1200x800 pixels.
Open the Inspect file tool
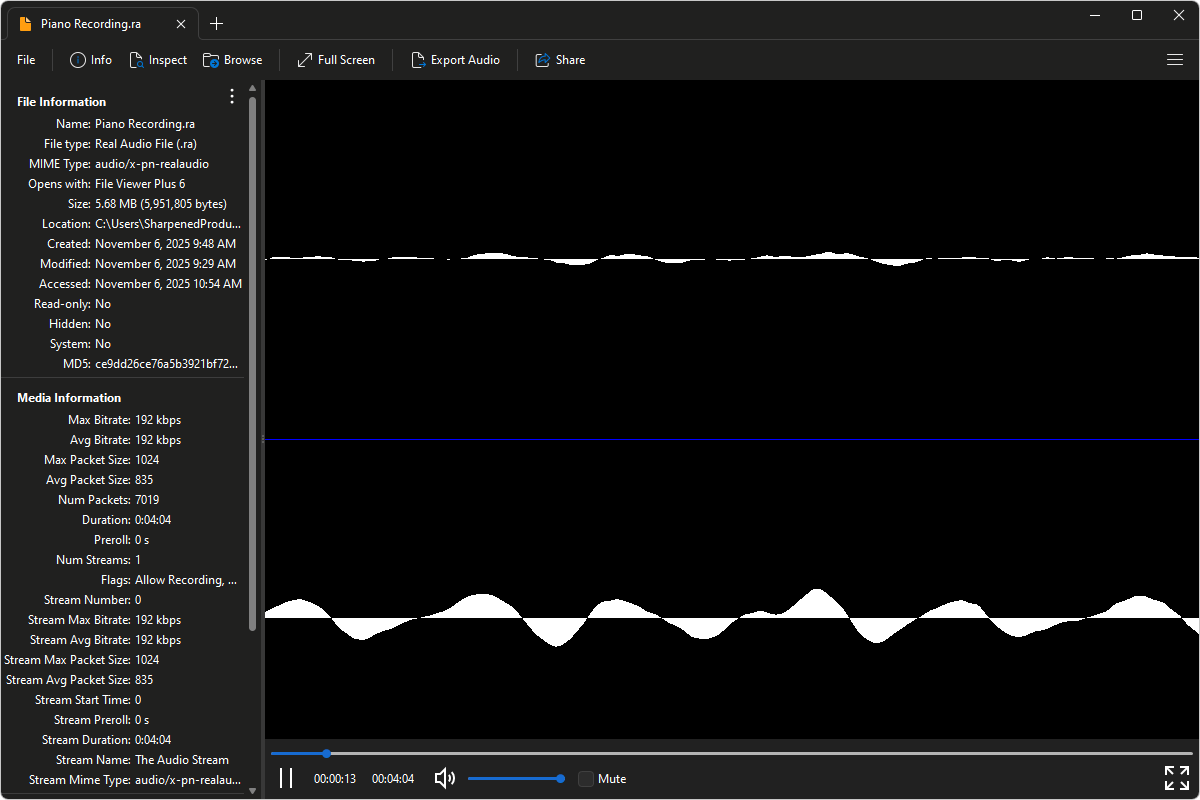point(137,60)
